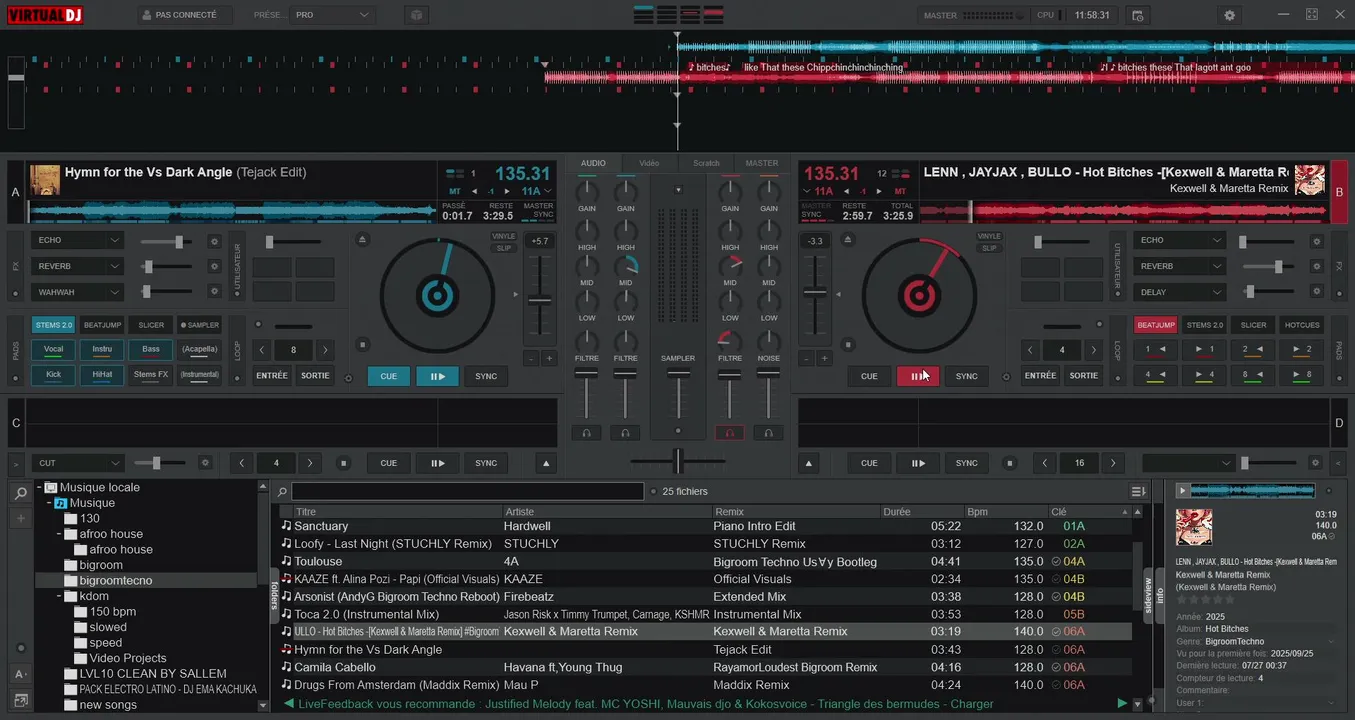Switch to the Vidéo mixer tab
Image resolution: width=1355 pixels, height=720 pixels.
tap(649, 163)
